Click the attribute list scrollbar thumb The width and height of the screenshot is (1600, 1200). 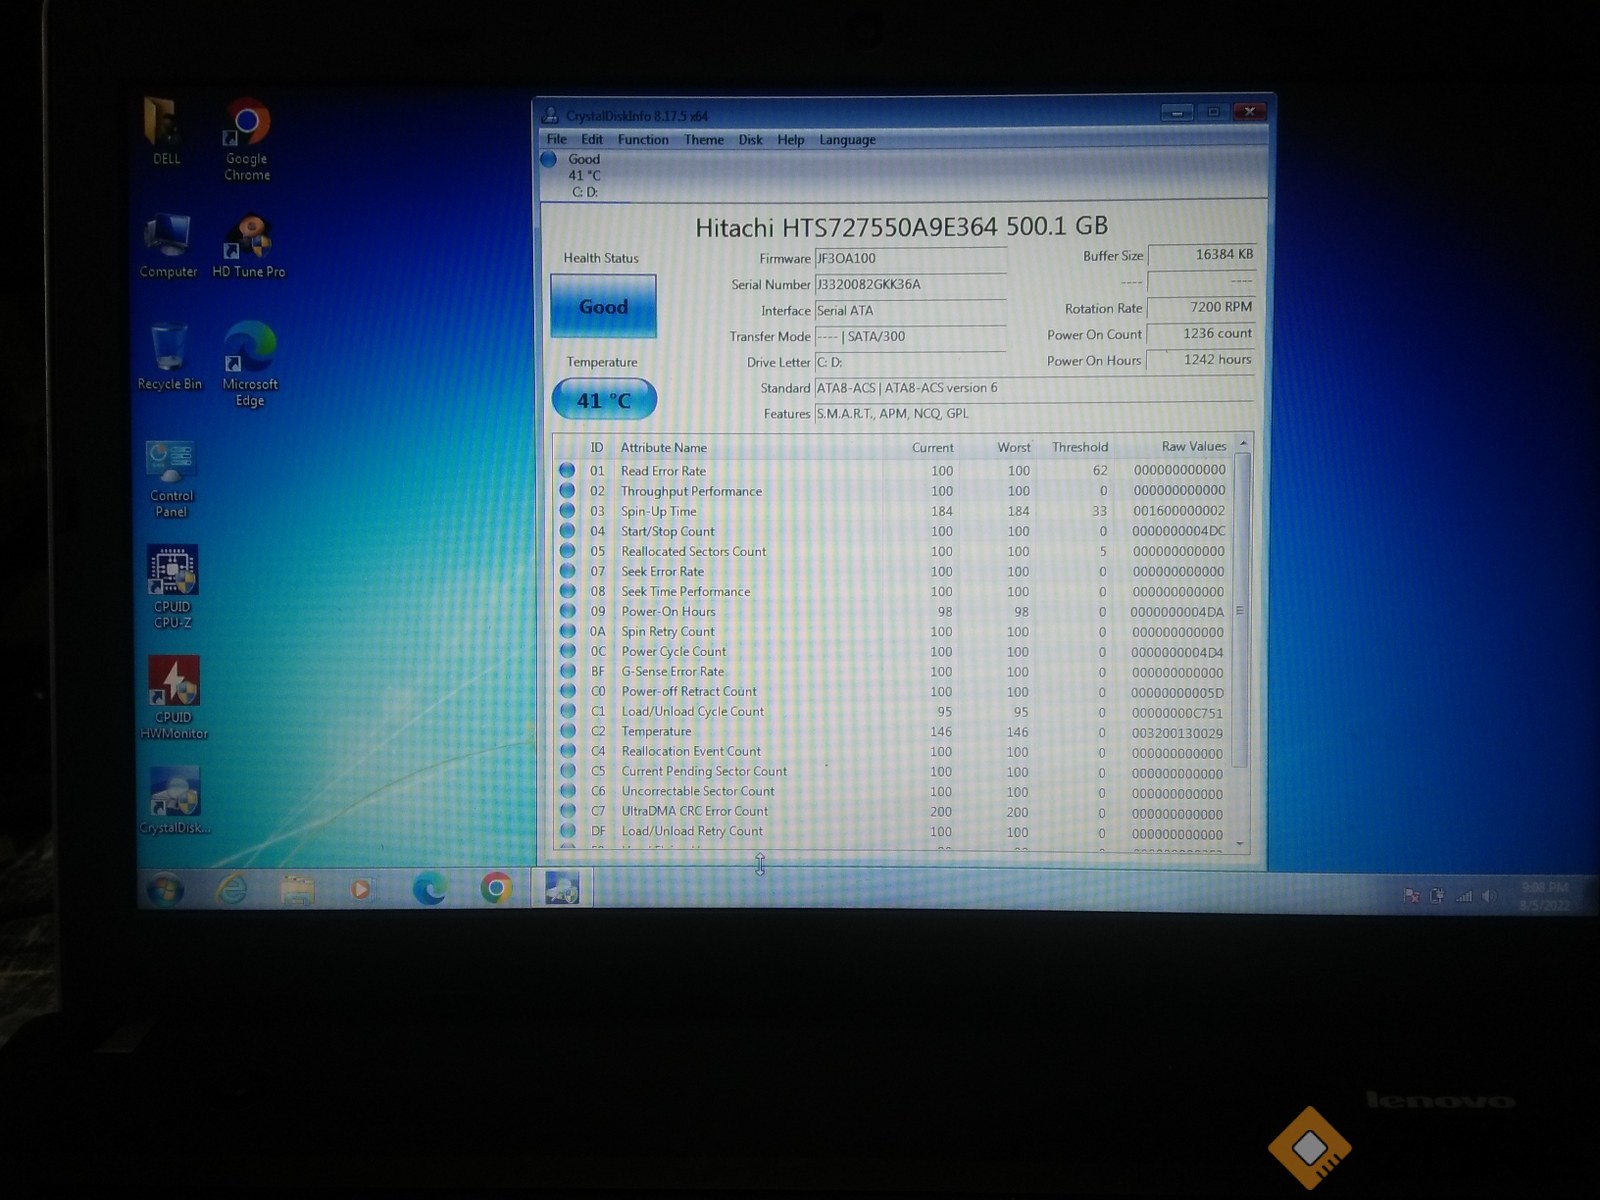click(x=1241, y=610)
